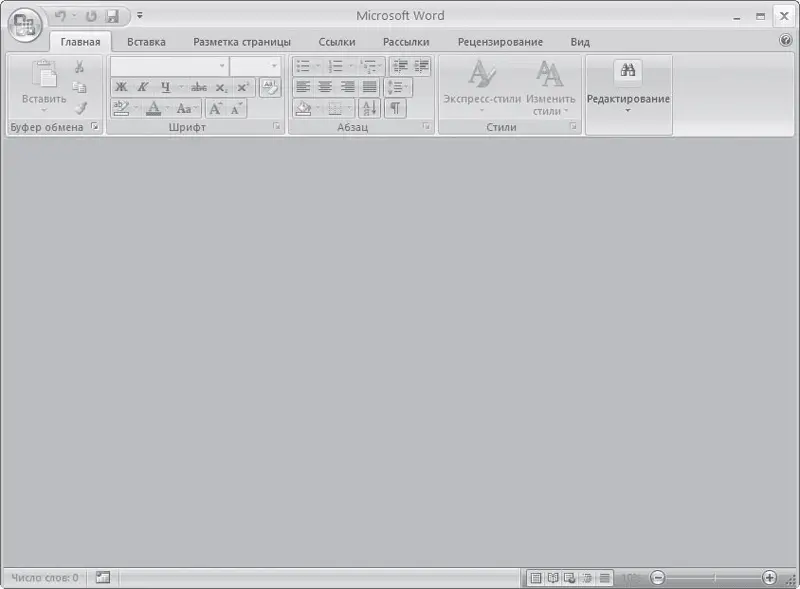The height and width of the screenshot is (589, 800).
Task: Click the Cut scissors icon
Action: point(80,67)
